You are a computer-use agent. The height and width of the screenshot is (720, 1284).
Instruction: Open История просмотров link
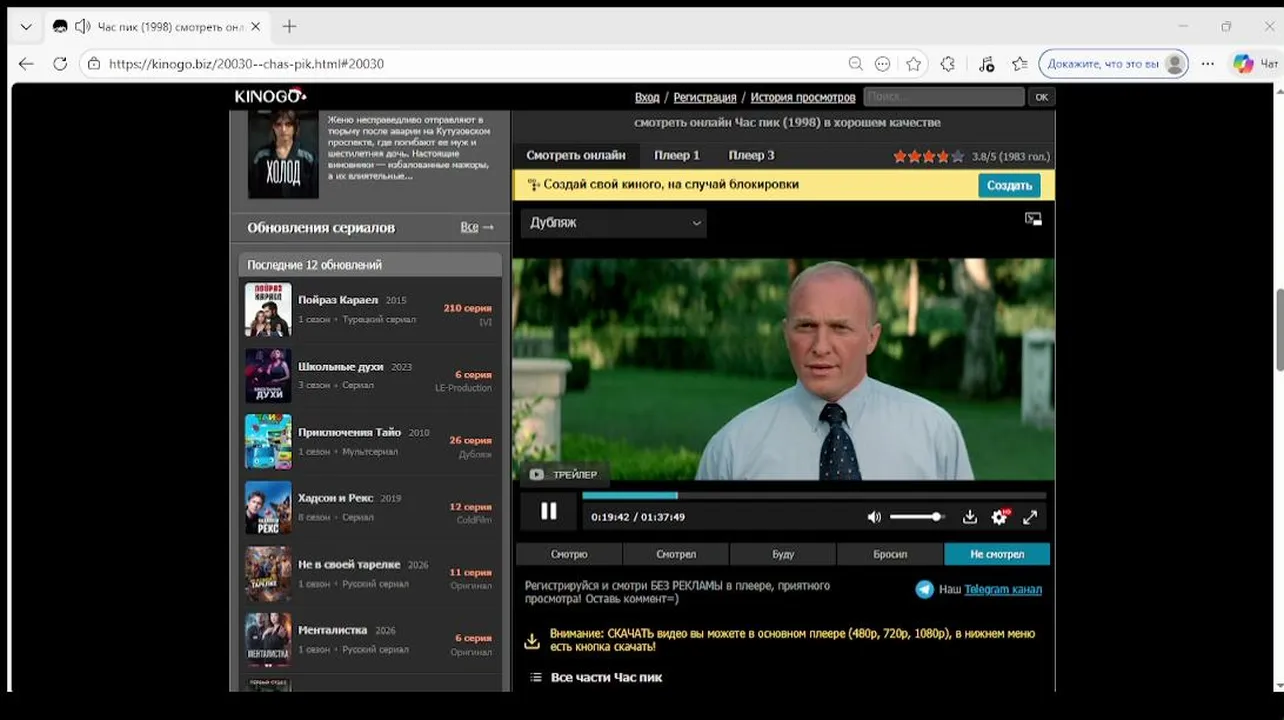coord(803,97)
